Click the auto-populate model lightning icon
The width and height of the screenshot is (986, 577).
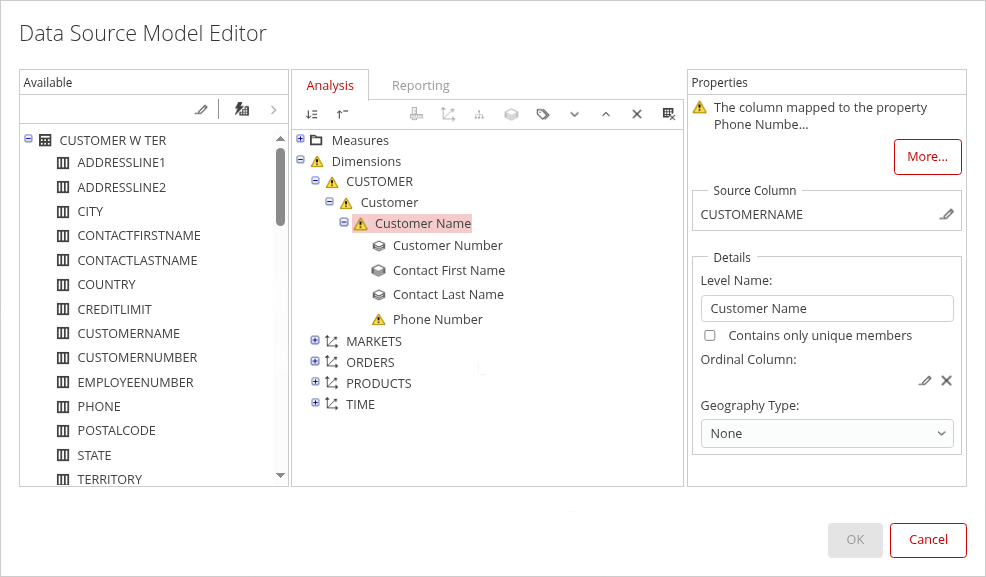tap(242, 110)
